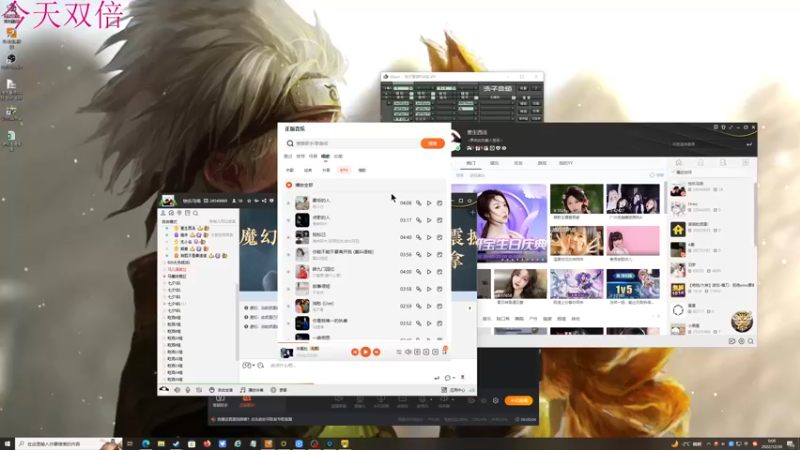This screenshot has width=800, height=450.
Task: Click next-page arrow beside category row
Action: (658, 317)
